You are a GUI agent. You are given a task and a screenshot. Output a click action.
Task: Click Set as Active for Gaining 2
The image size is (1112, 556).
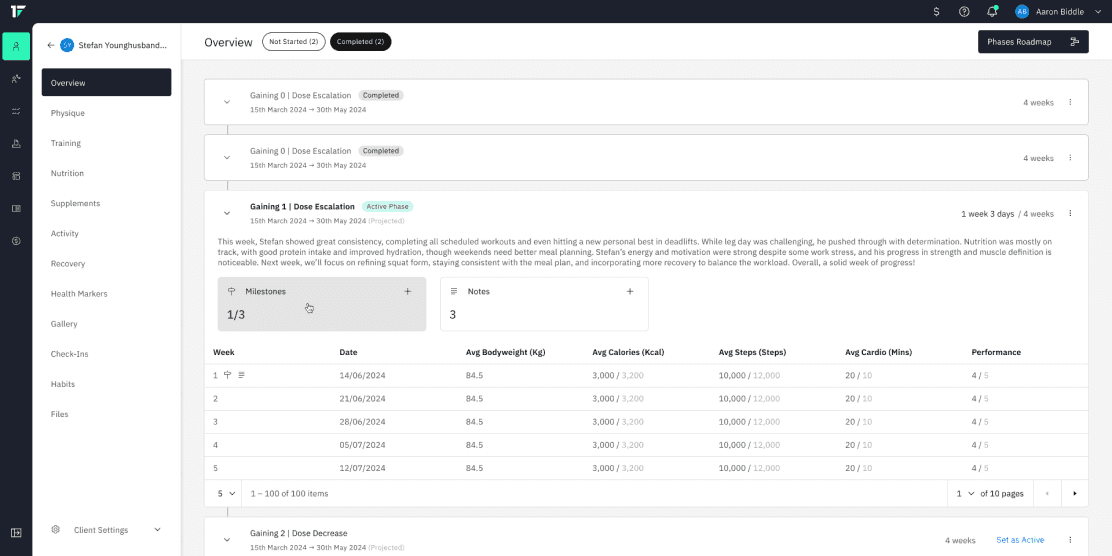(1020, 540)
